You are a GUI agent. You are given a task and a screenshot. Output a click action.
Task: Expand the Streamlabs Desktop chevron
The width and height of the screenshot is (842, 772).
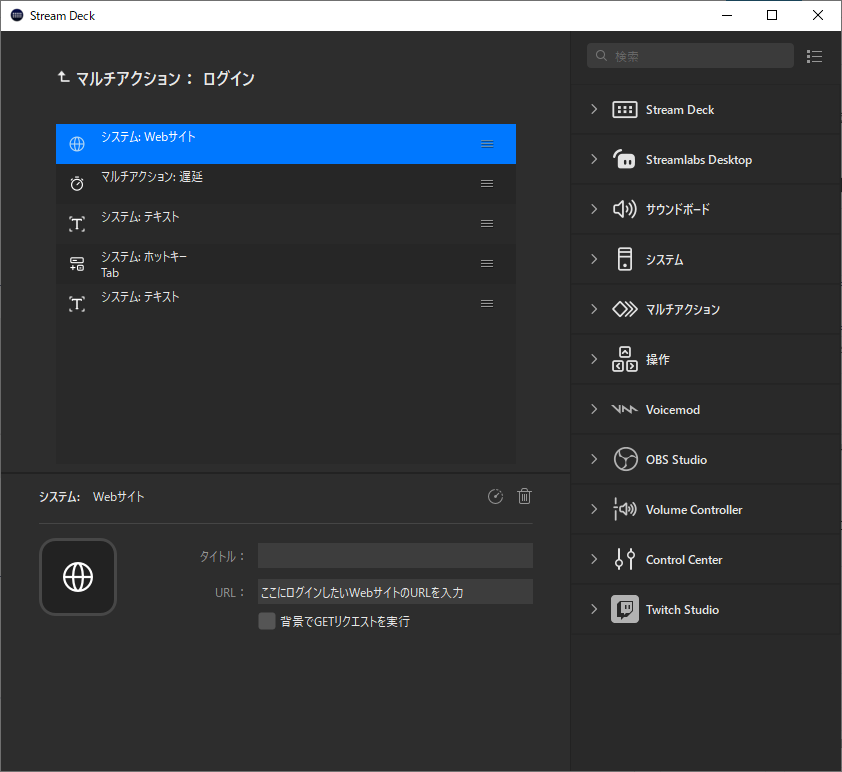click(594, 159)
